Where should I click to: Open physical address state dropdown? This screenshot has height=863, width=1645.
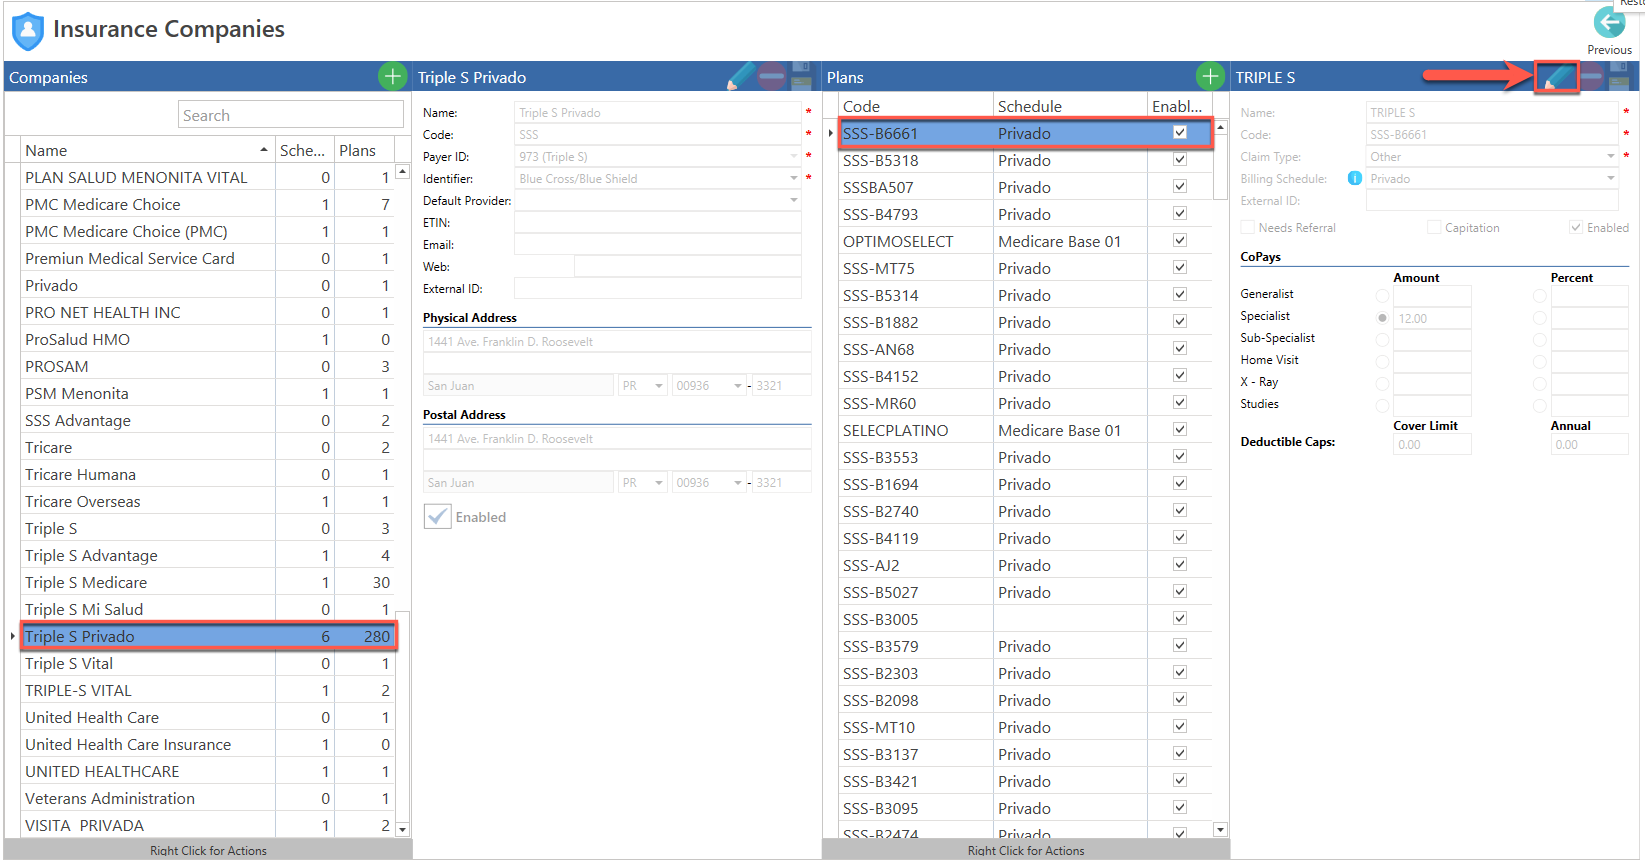[659, 386]
